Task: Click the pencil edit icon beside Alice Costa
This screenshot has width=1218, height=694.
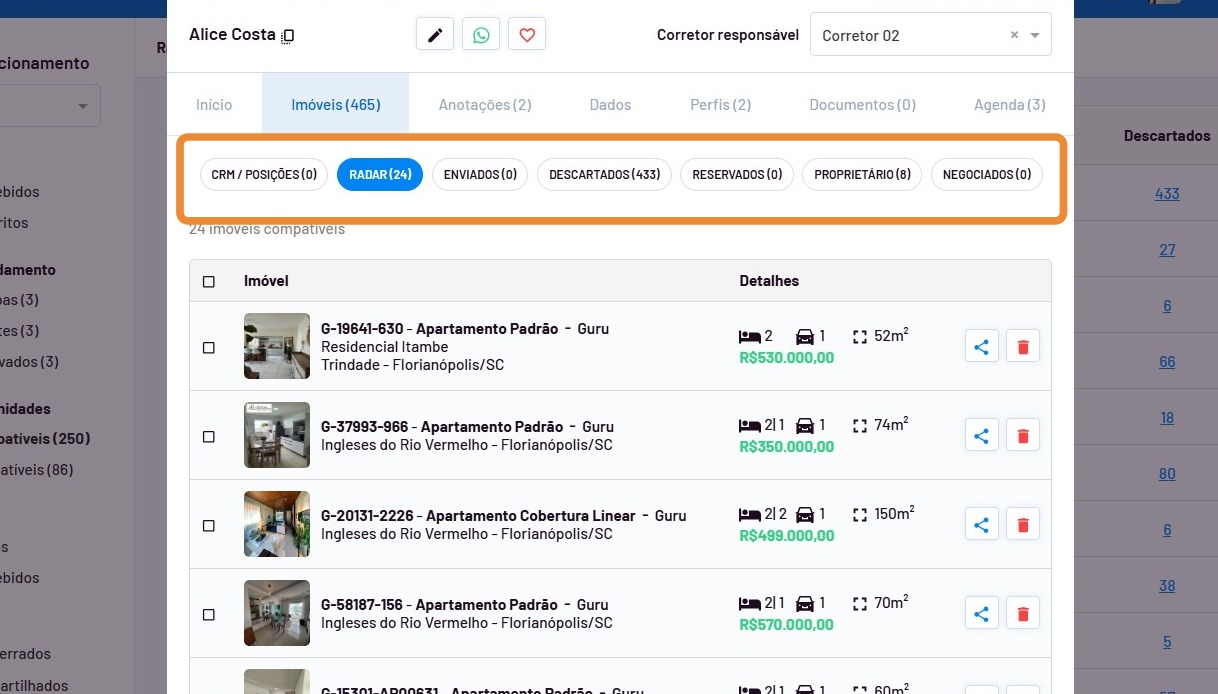Action: (435, 35)
